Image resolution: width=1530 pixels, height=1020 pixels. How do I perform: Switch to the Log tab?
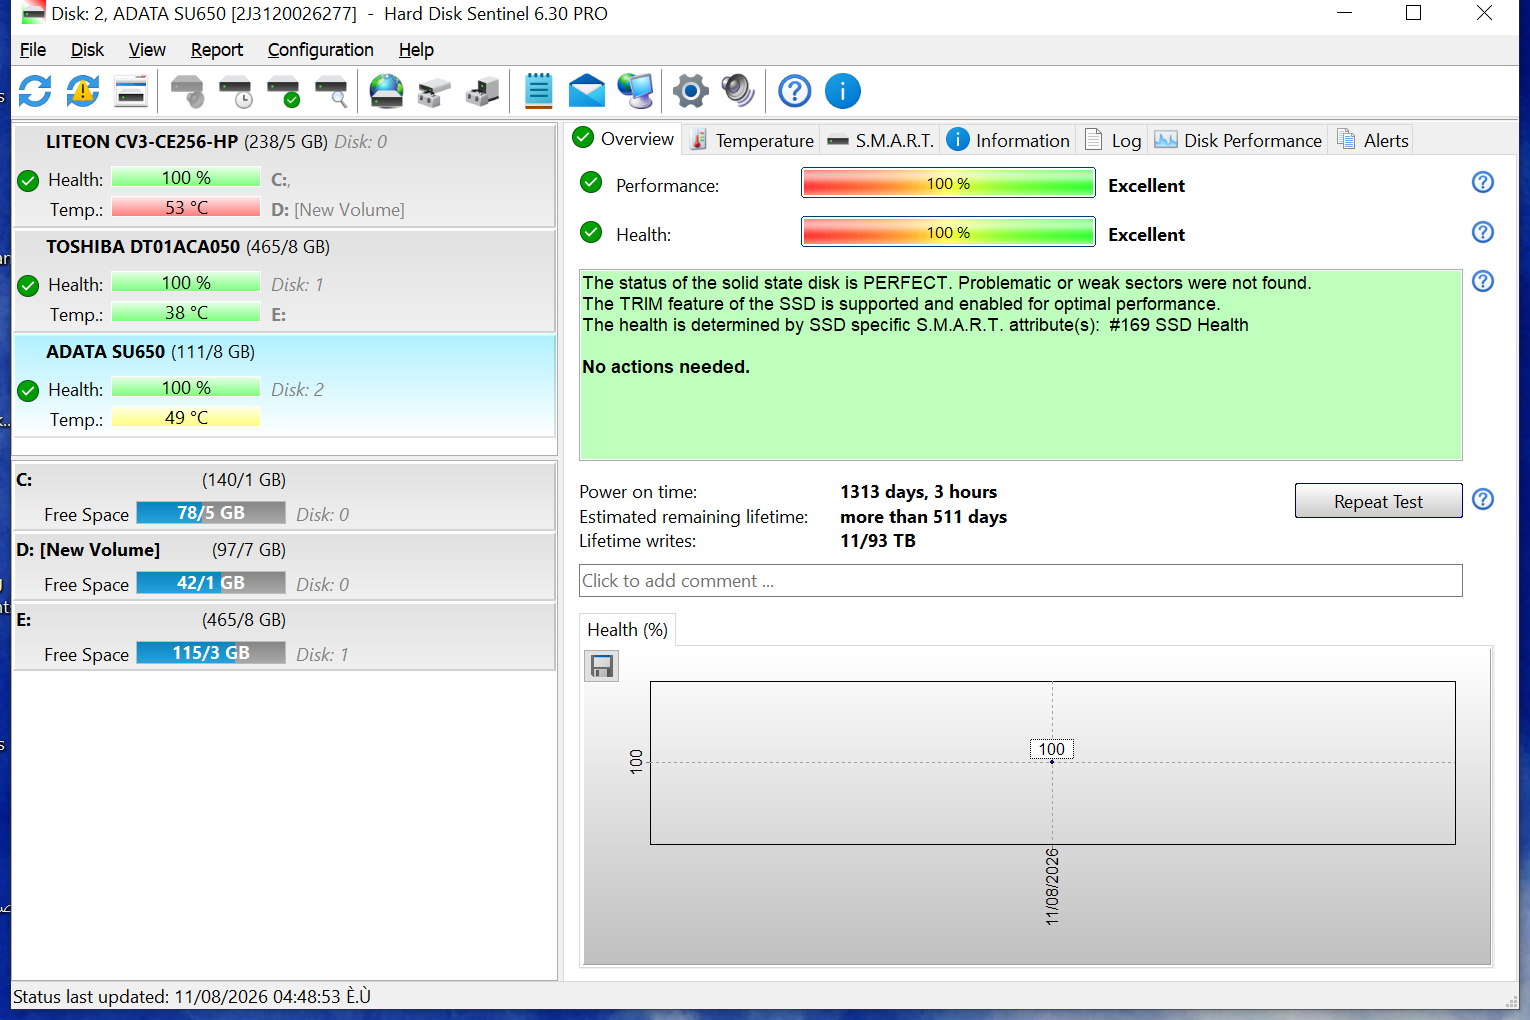tap(1113, 141)
